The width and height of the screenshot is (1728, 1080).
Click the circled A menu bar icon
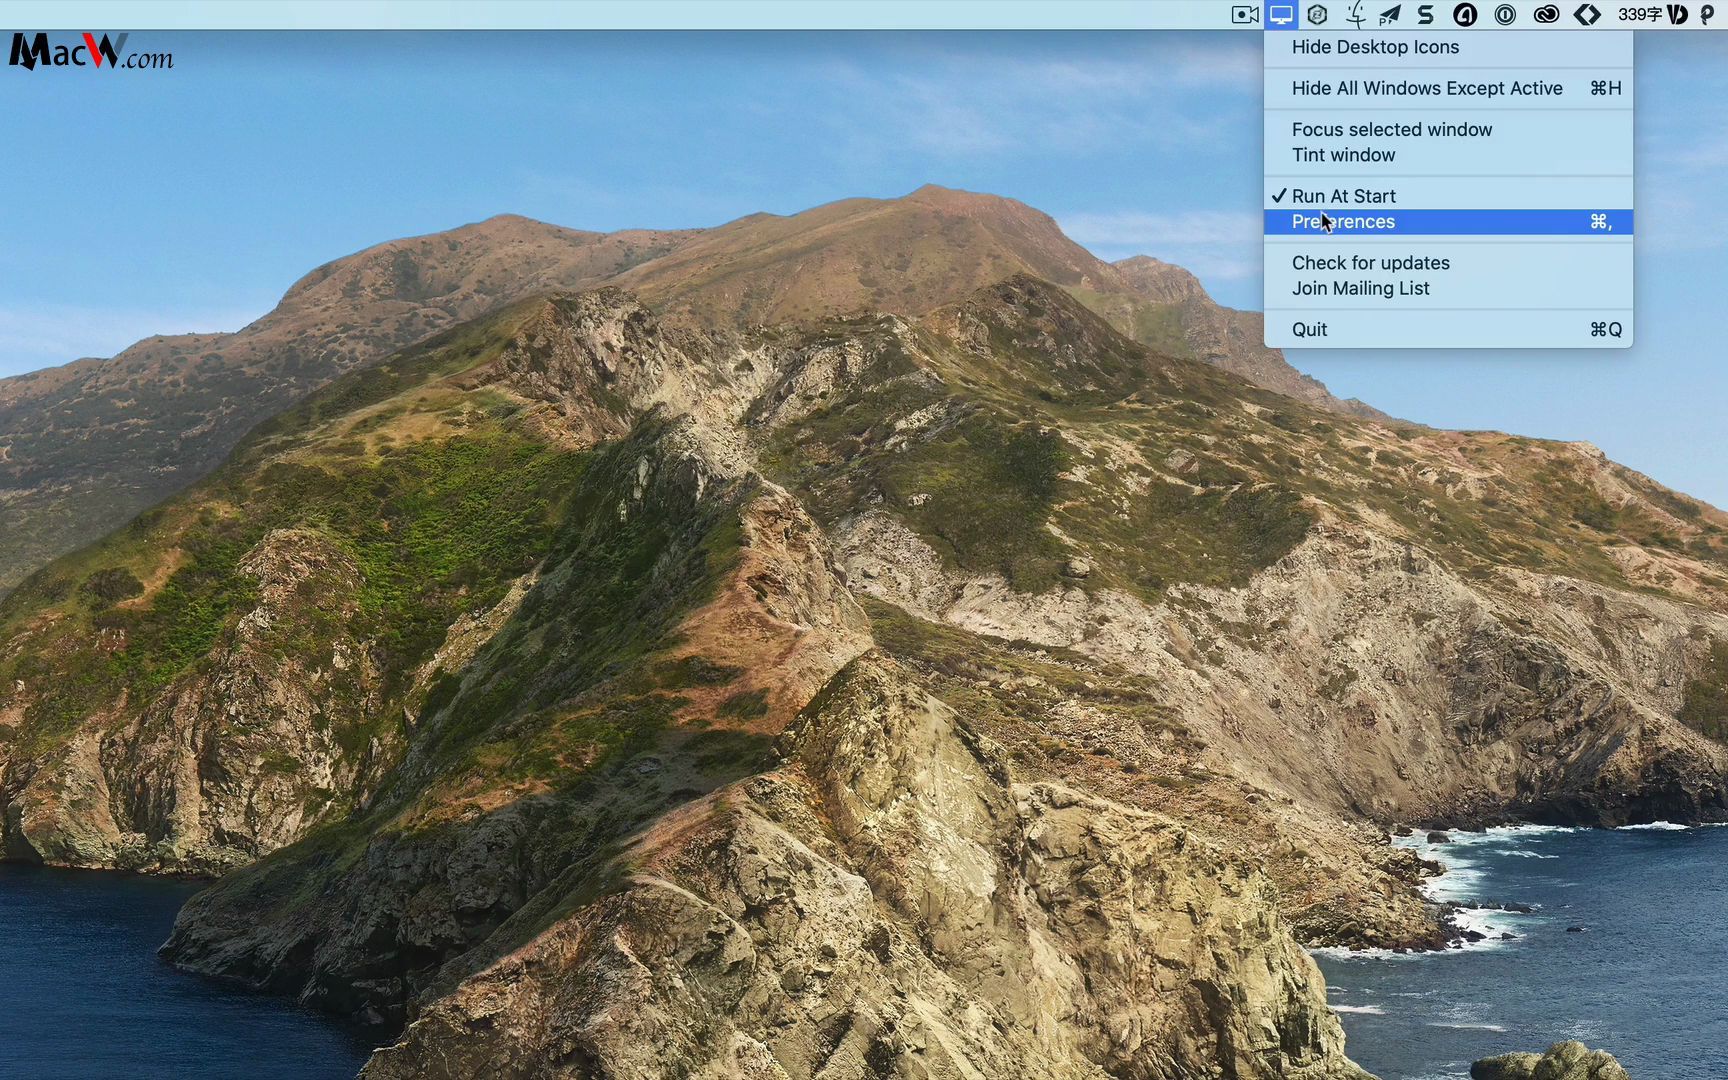tap(1464, 15)
